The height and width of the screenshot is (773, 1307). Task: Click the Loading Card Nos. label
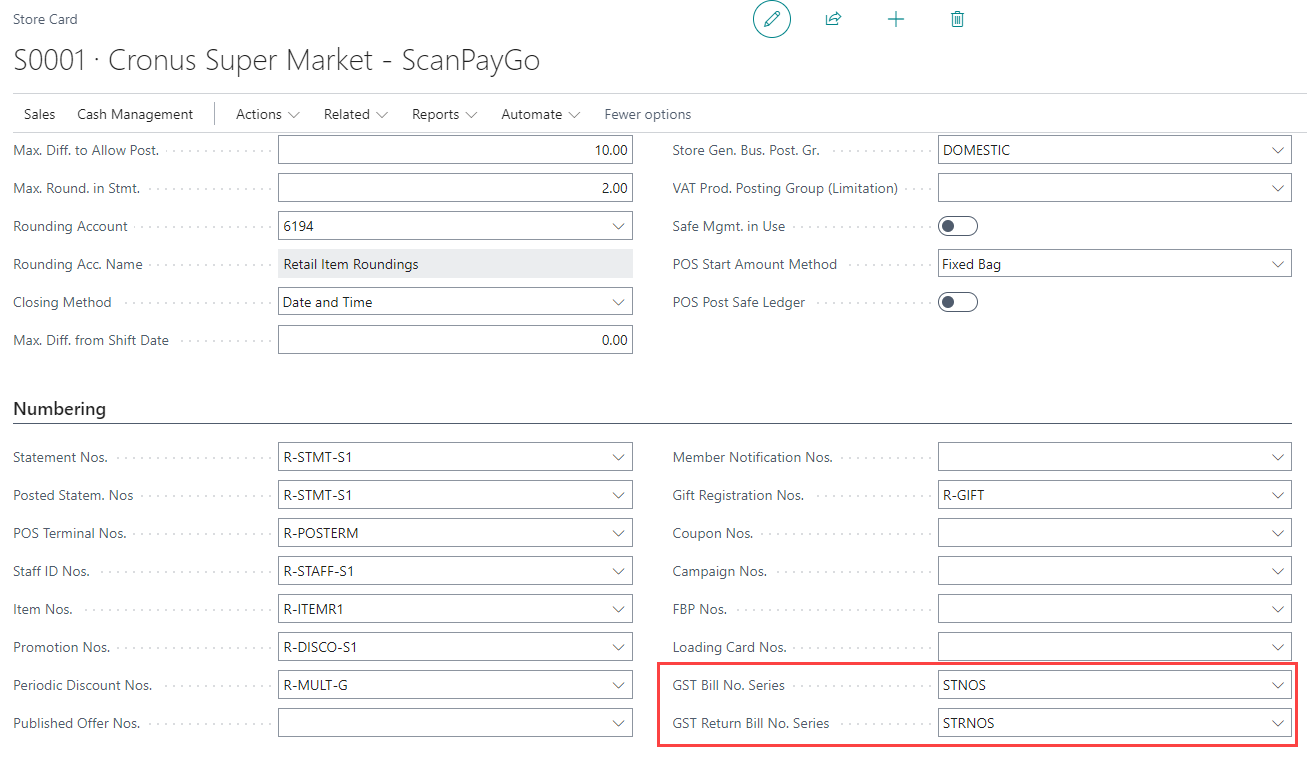point(730,647)
